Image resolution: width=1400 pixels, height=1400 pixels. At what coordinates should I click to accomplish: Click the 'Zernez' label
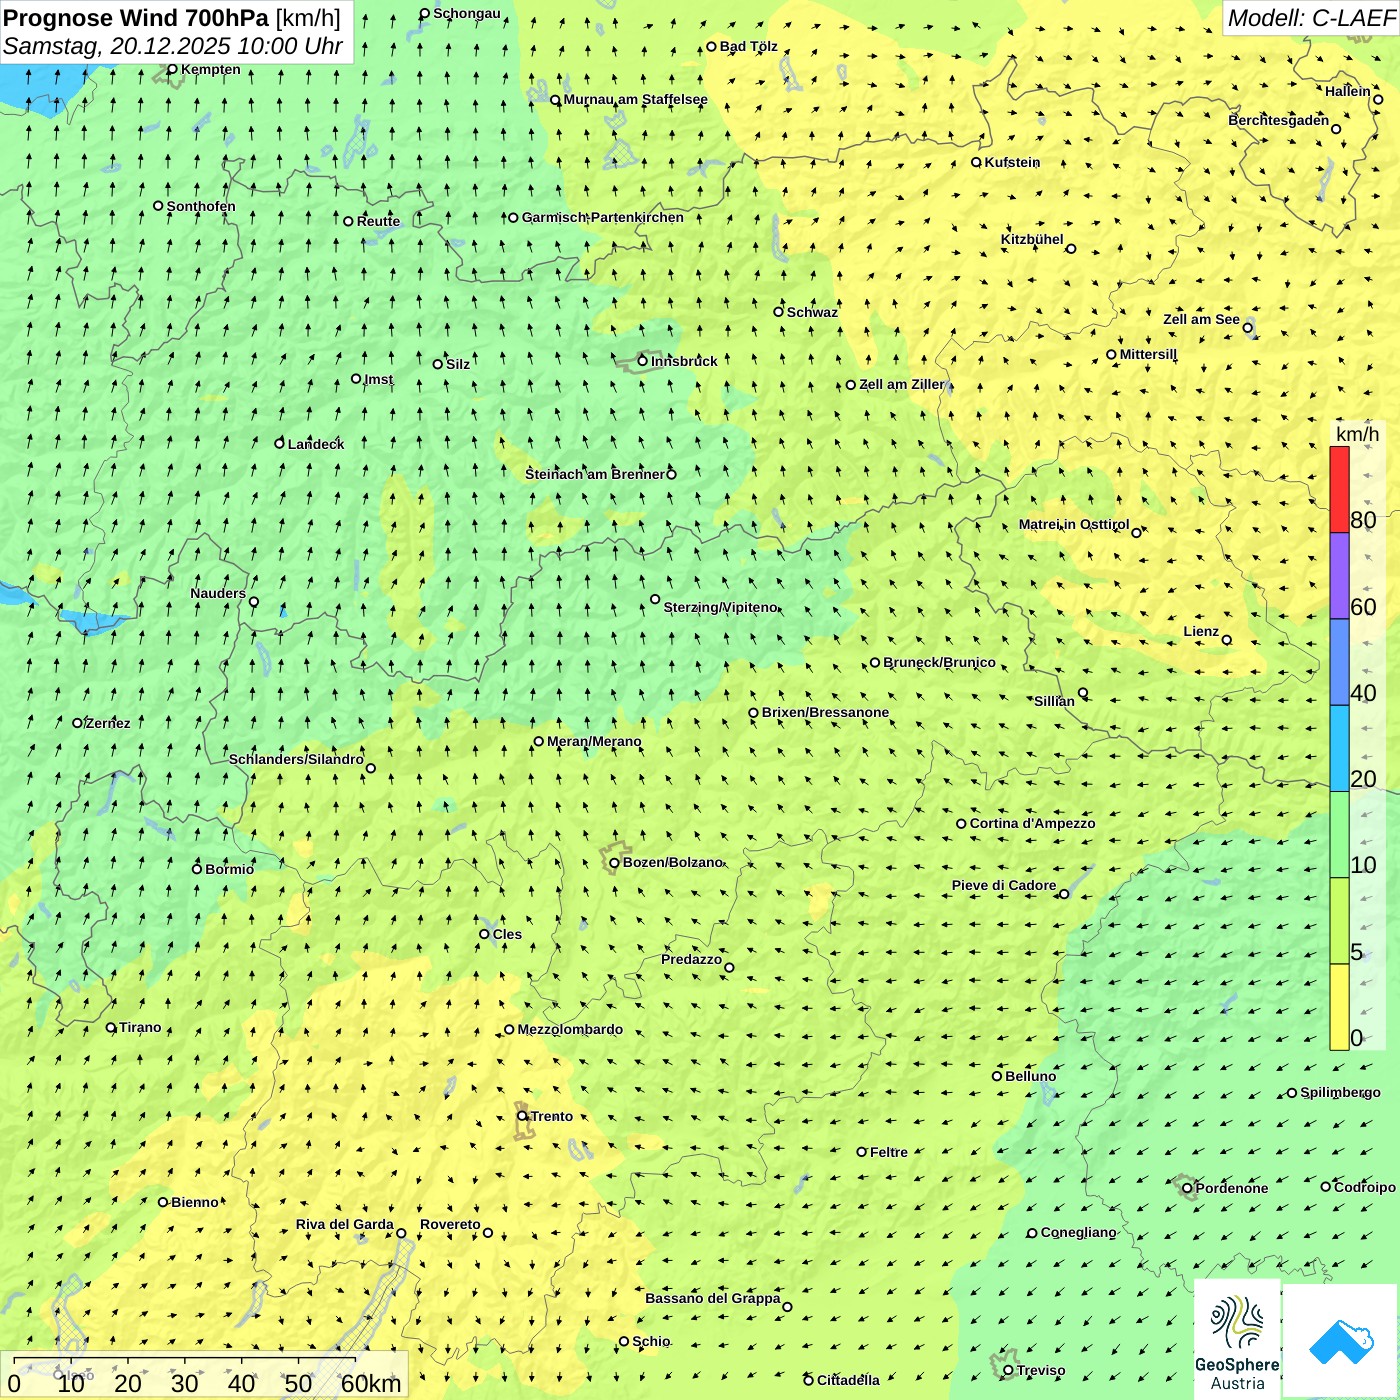tap(108, 723)
